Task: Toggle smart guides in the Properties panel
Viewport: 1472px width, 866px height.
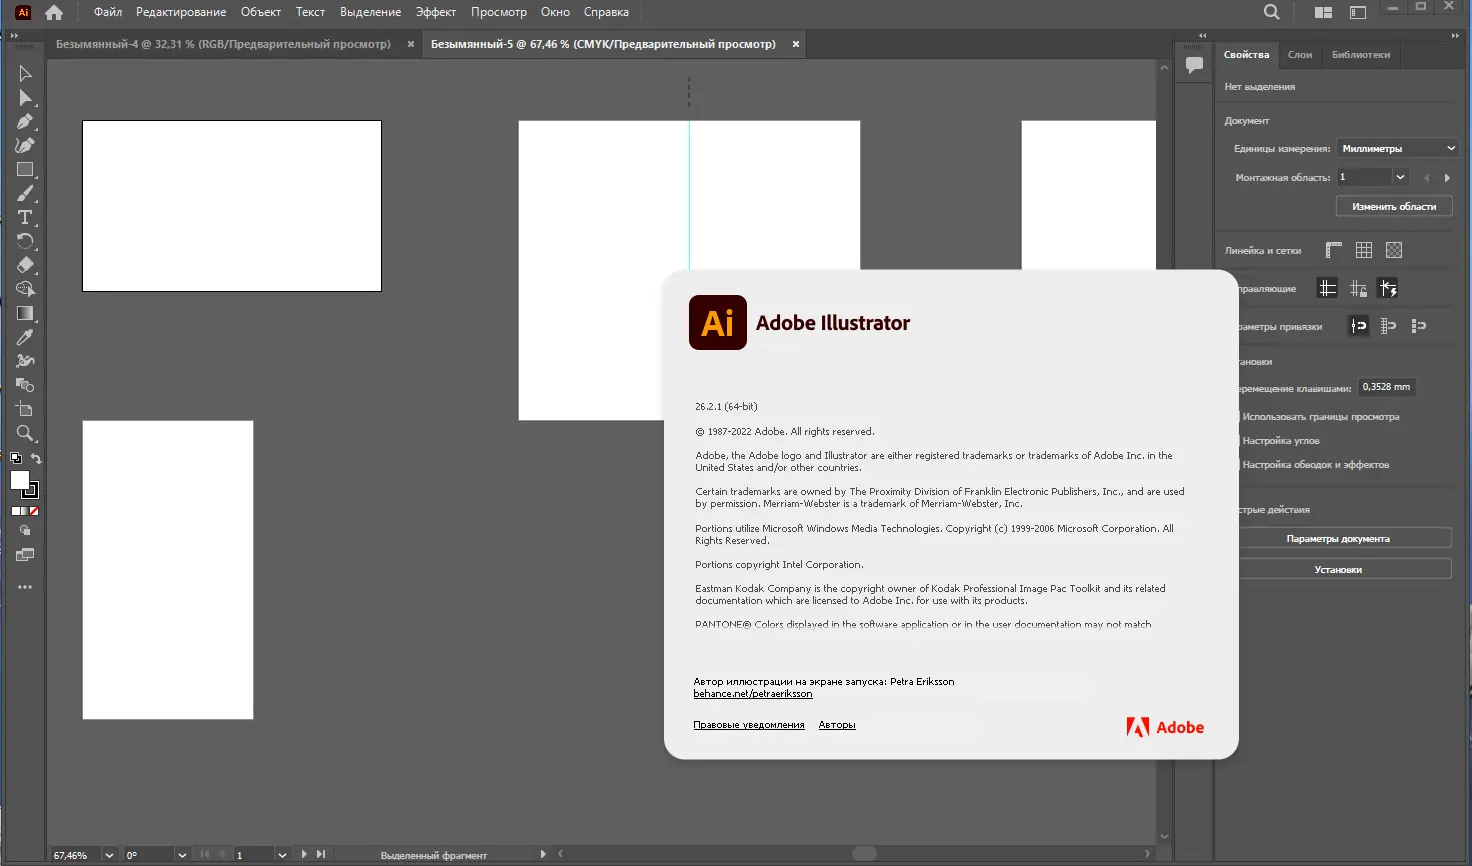Action: click(x=1388, y=288)
